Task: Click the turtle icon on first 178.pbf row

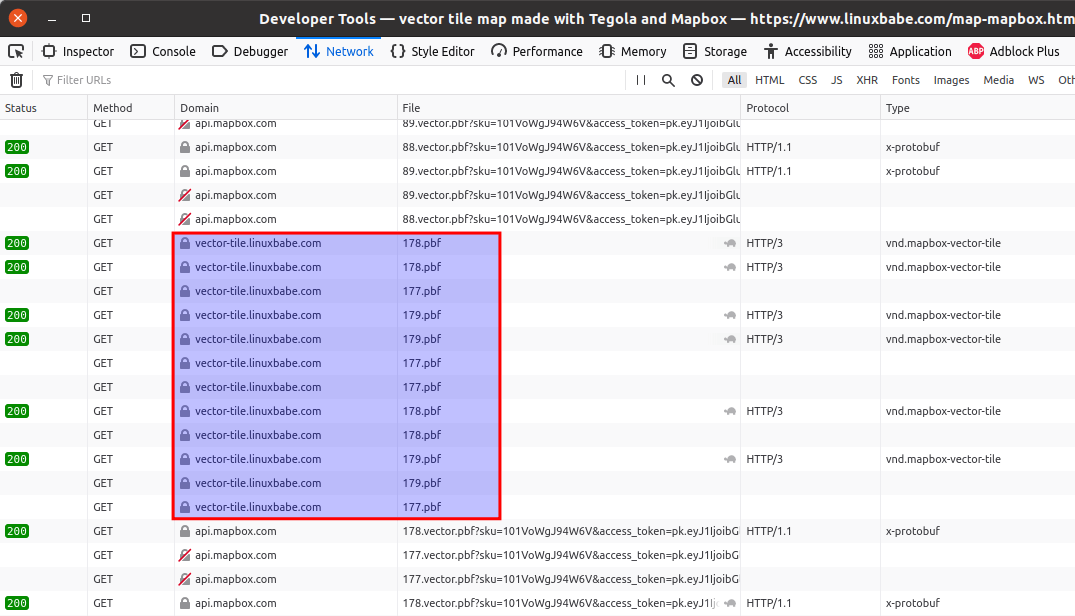Action: 731,243
